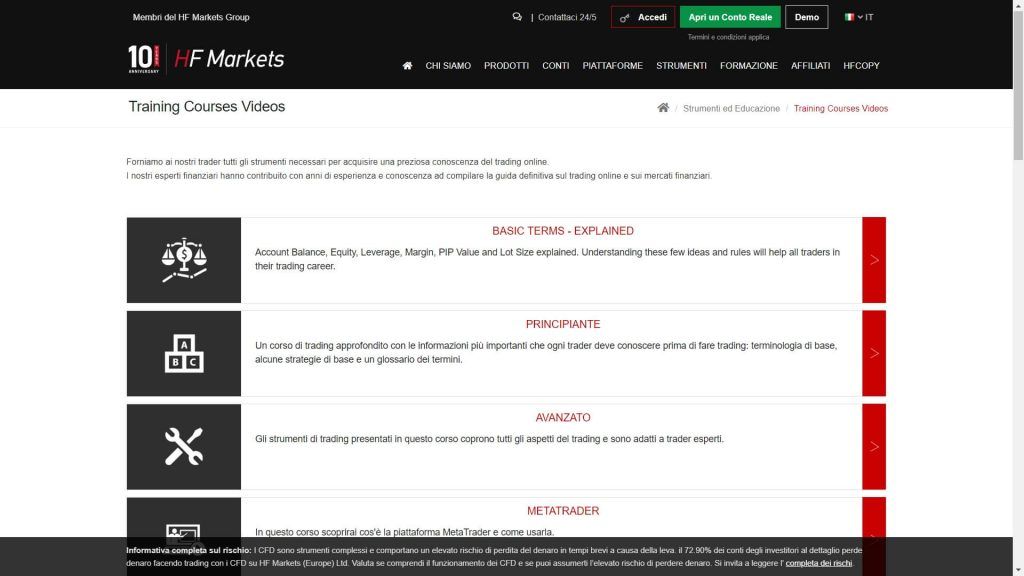Click 'Membri del HF Markets Group' text
This screenshot has width=1024, height=576.
click(x=191, y=18)
